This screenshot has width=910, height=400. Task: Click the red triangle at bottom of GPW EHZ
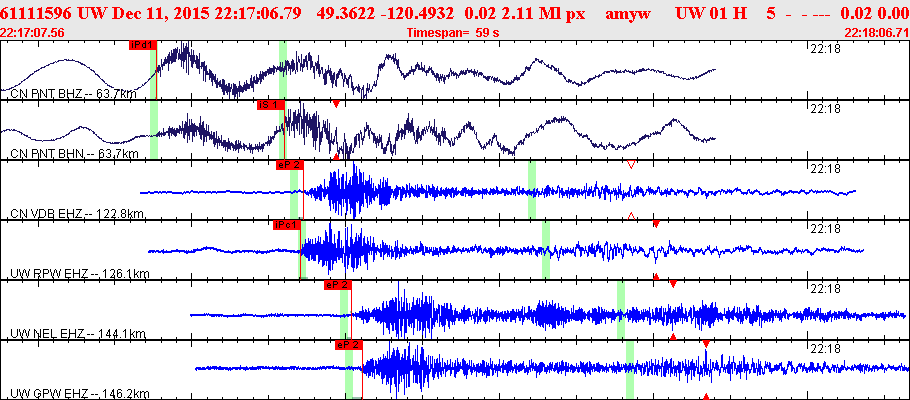point(706,397)
